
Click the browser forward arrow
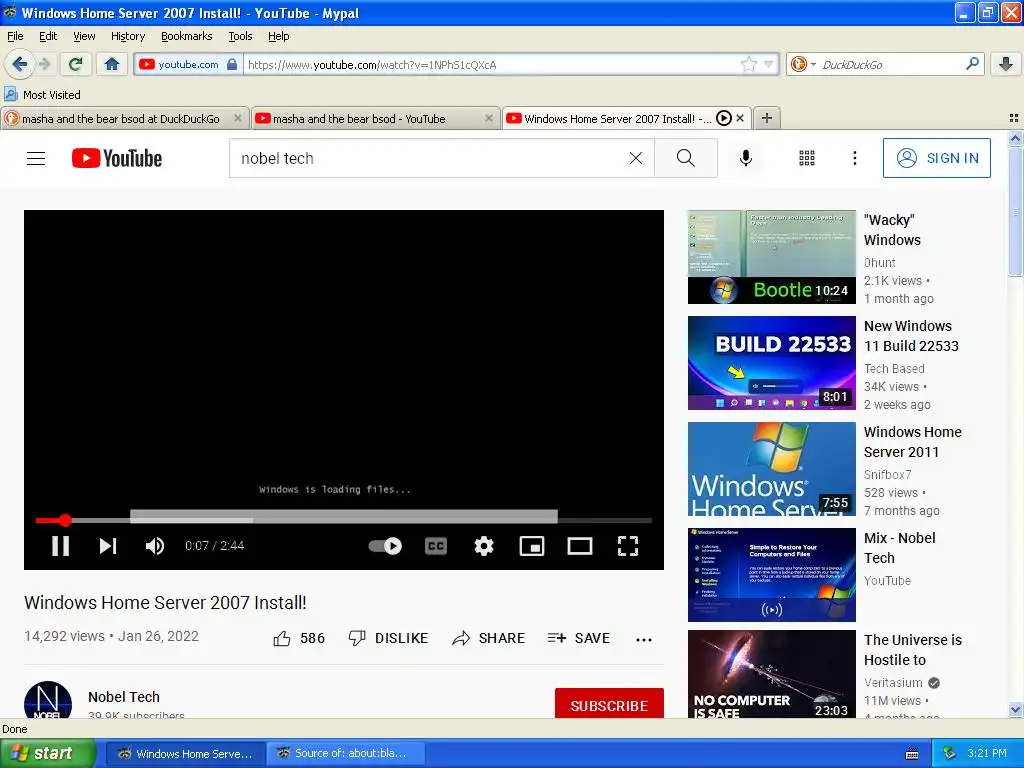pyautogui.click(x=44, y=64)
